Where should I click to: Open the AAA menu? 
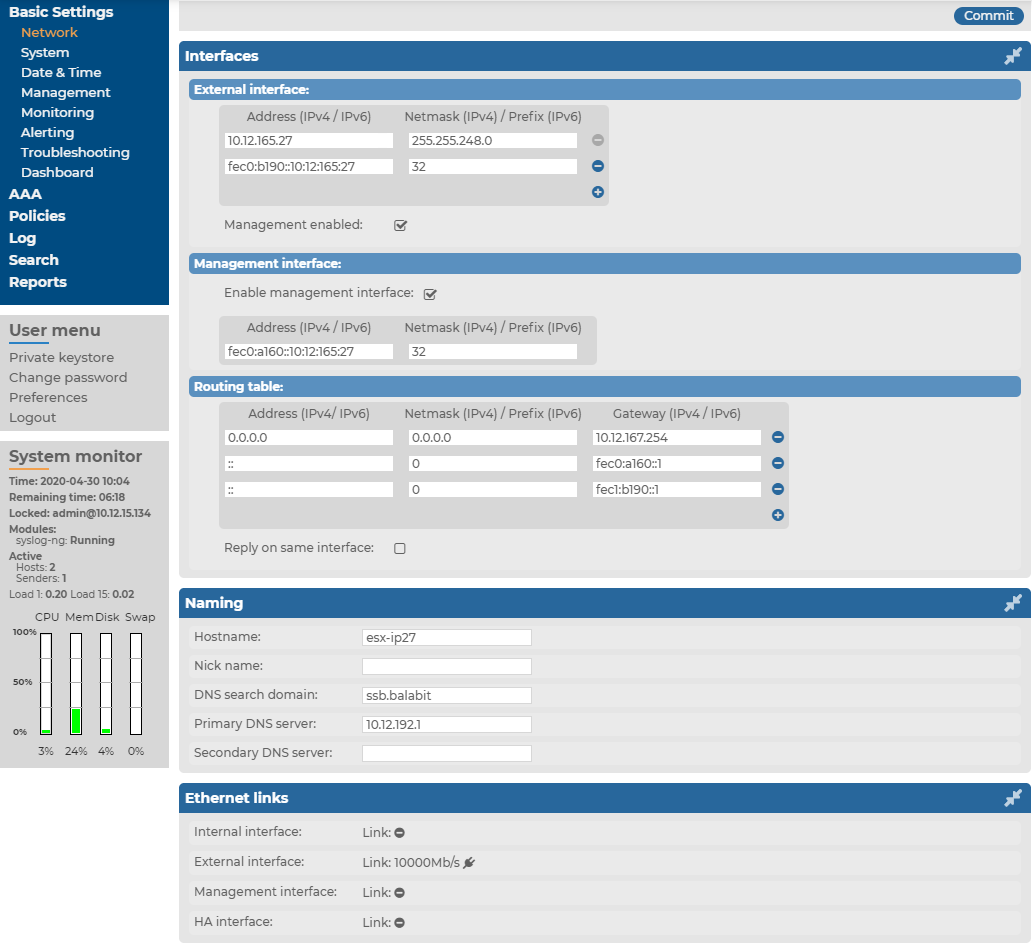[25, 194]
